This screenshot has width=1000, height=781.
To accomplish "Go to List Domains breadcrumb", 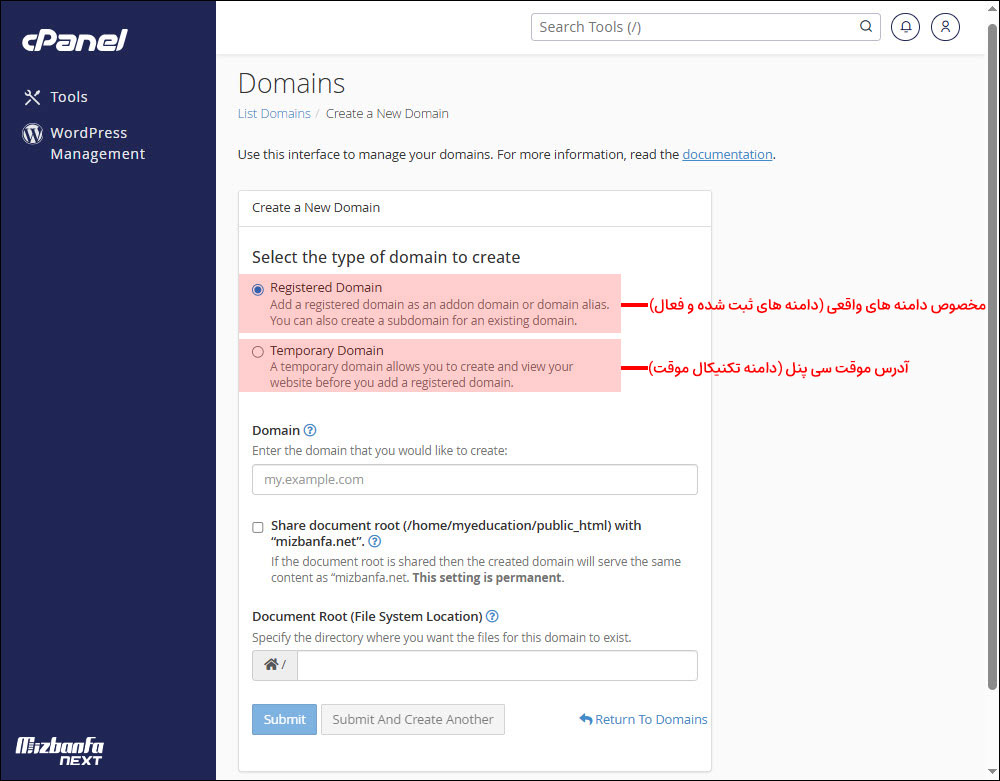I will [274, 113].
